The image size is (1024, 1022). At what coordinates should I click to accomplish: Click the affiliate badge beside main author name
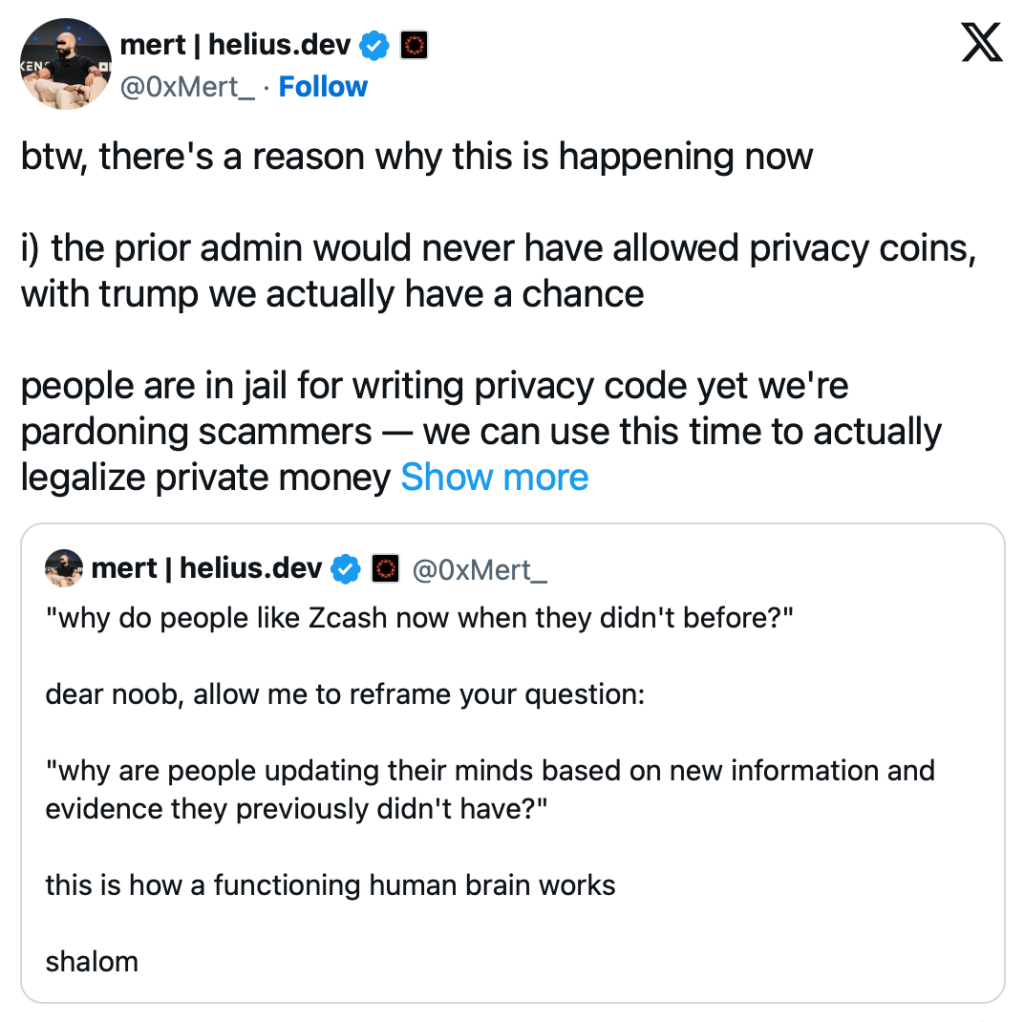click(414, 45)
